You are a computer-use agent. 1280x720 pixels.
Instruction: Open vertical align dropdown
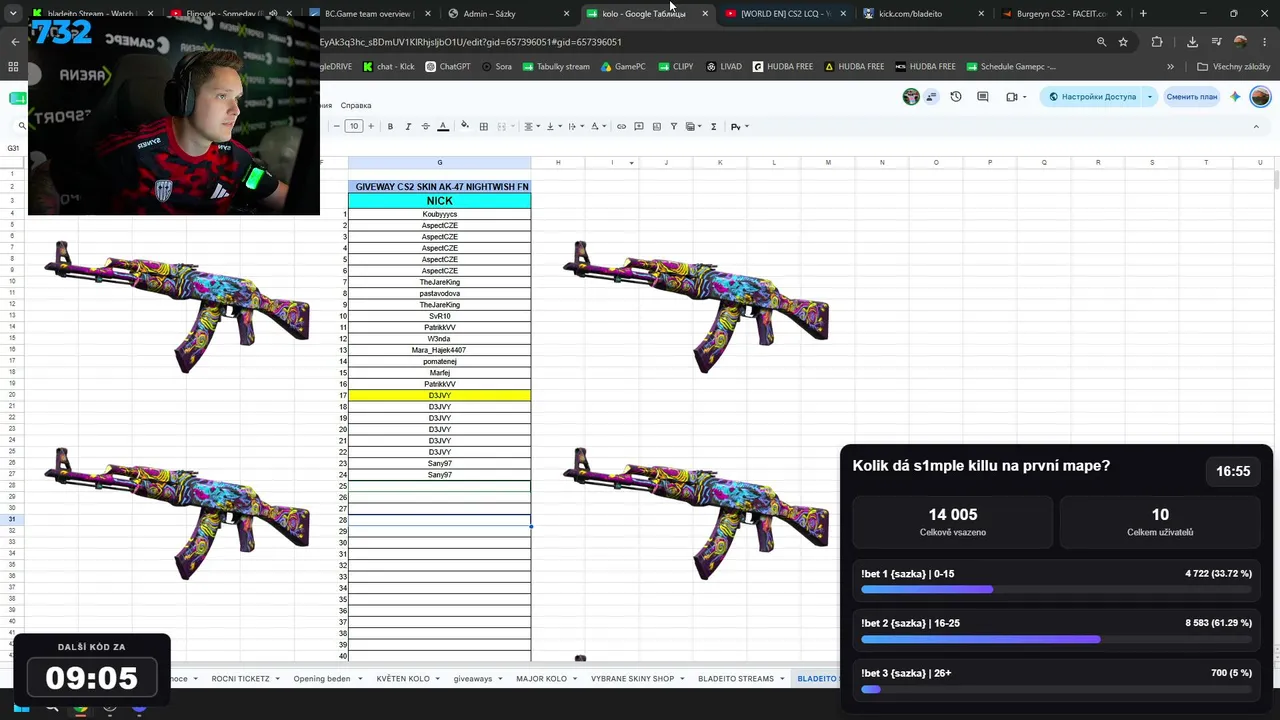point(553,126)
